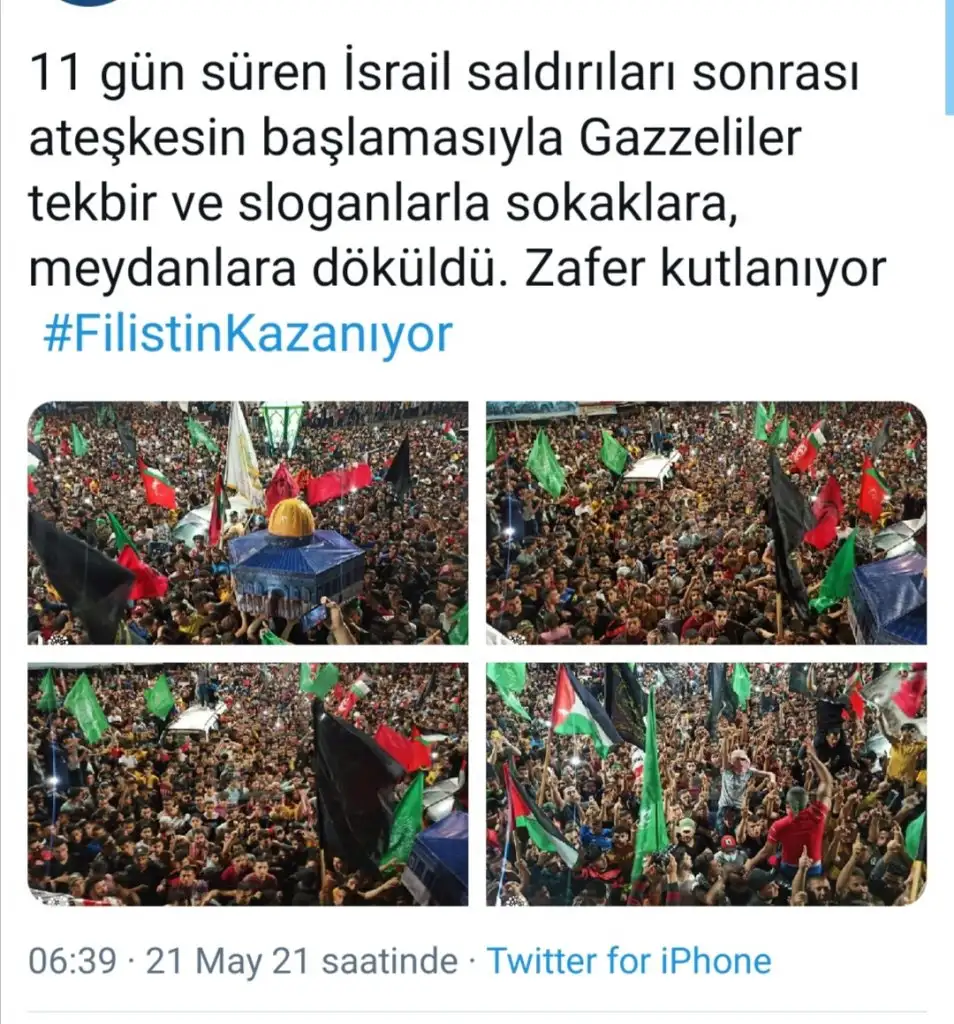Click the phrase "Zafer kutlanıyor" in the tweet
Viewport: 954px width, 1024px height.
[705, 269]
